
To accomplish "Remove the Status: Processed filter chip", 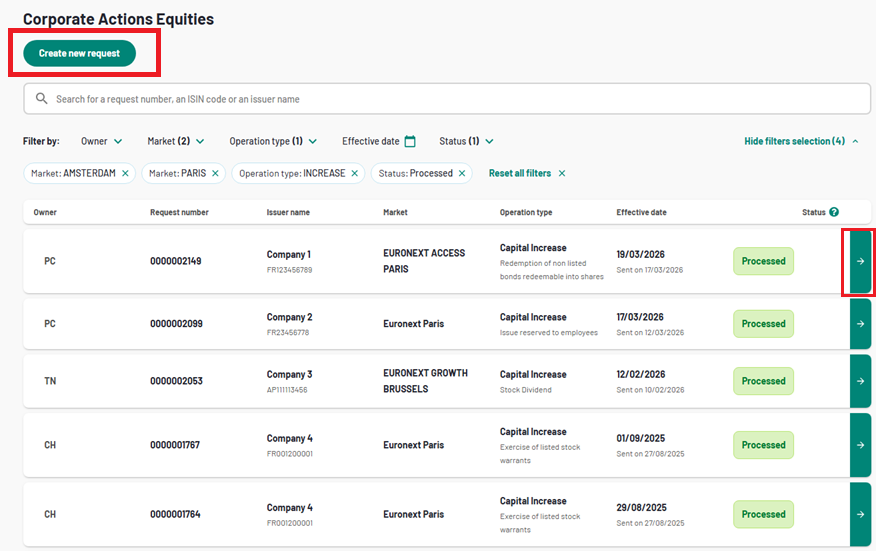I will [462, 173].
